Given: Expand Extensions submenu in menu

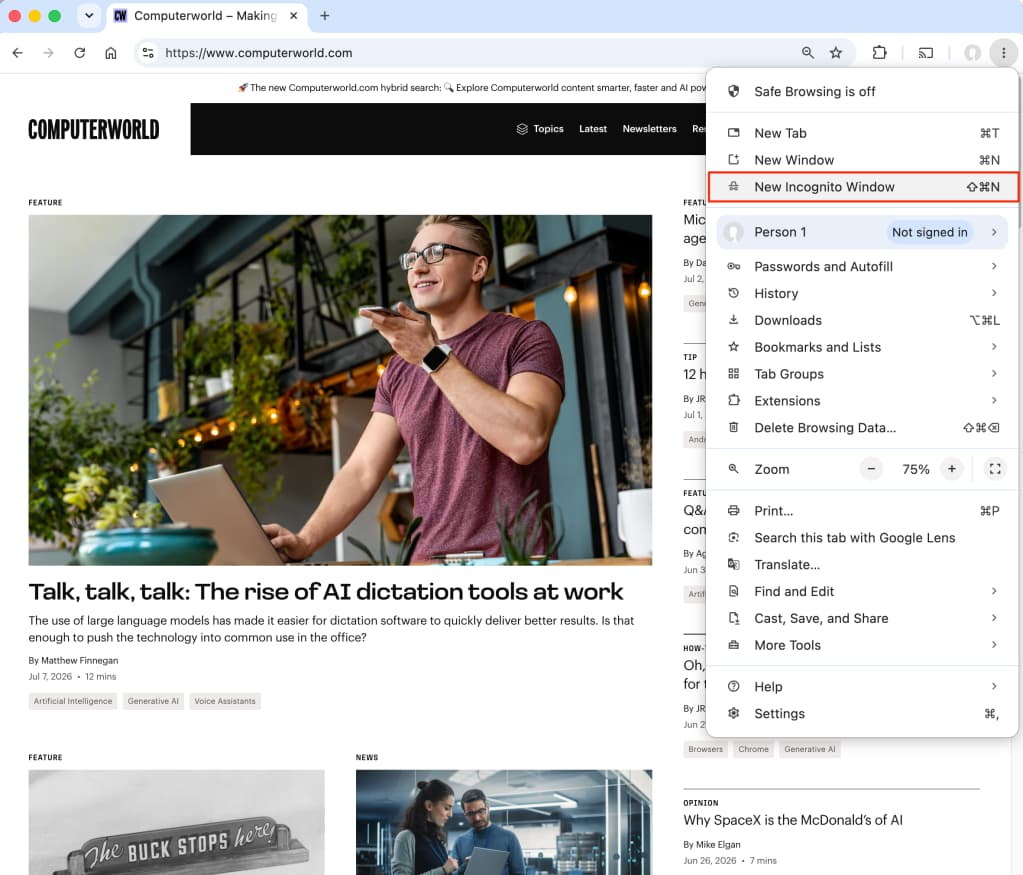Looking at the screenshot, I should coord(862,401).
